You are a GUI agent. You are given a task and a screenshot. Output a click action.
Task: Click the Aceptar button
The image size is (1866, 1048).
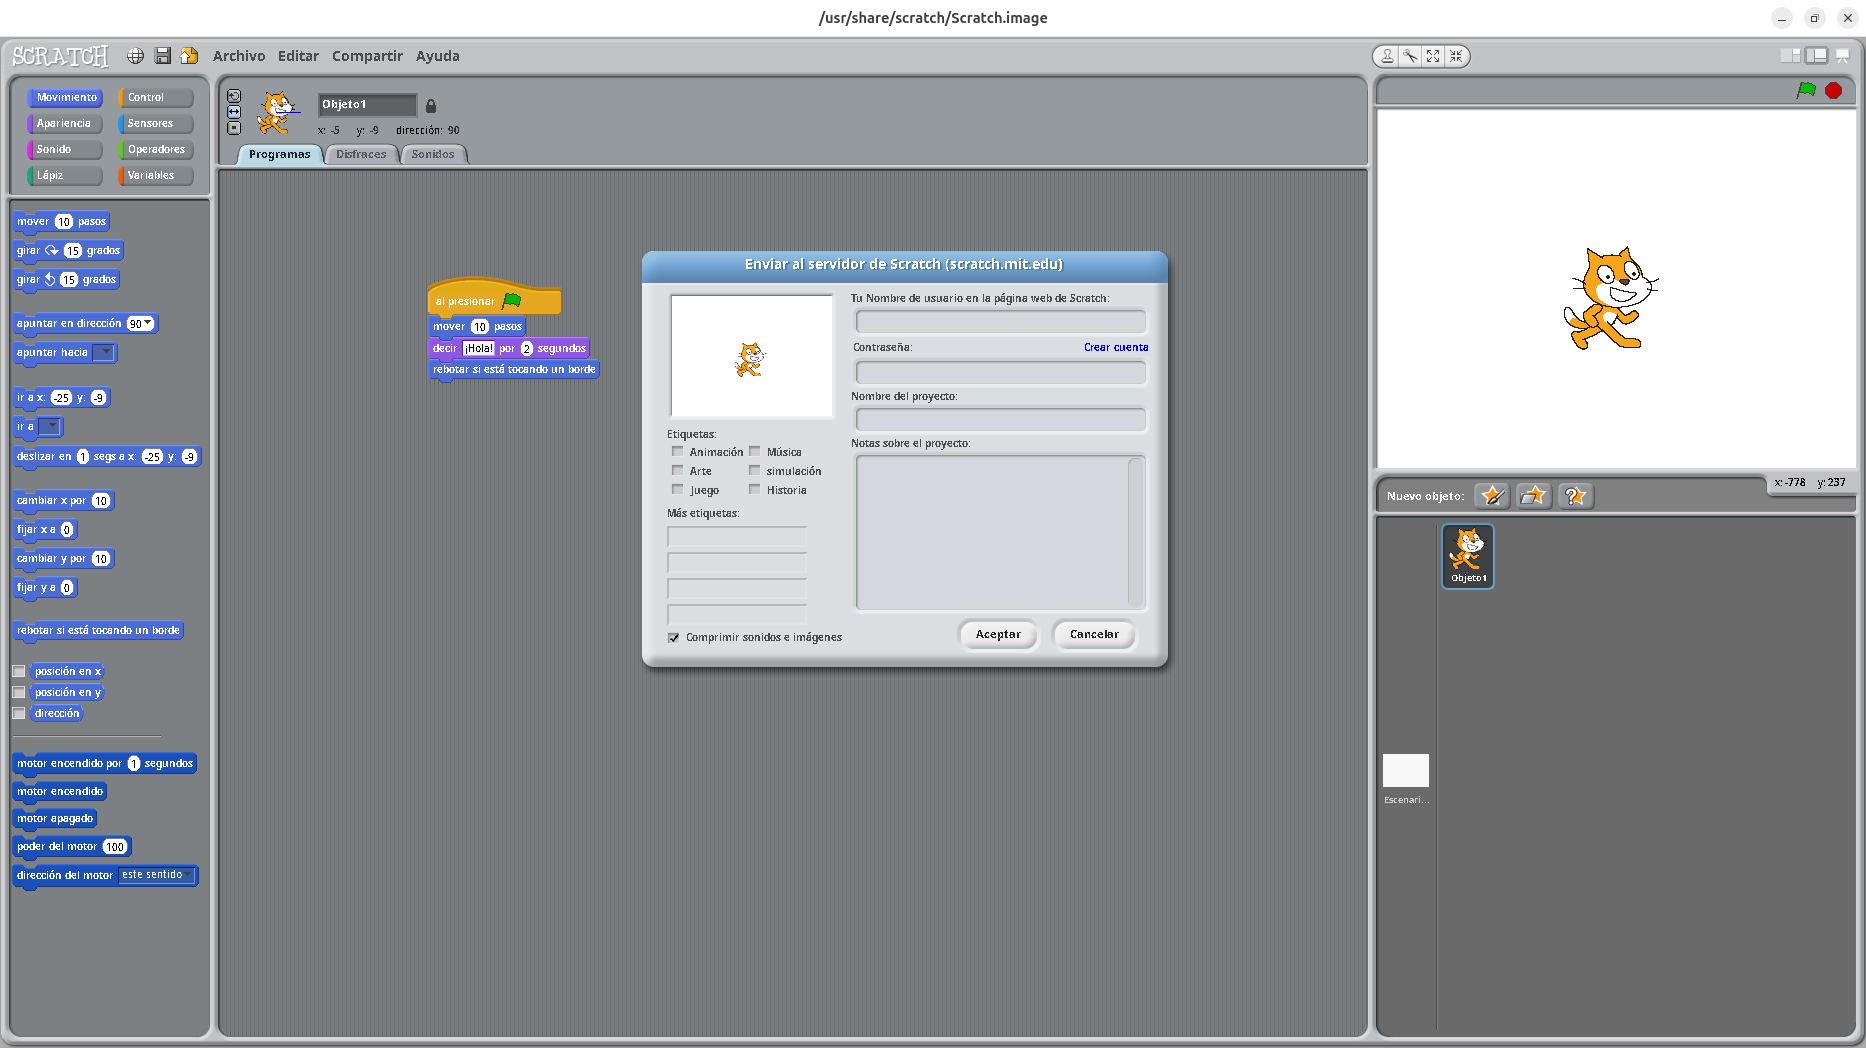998,635
